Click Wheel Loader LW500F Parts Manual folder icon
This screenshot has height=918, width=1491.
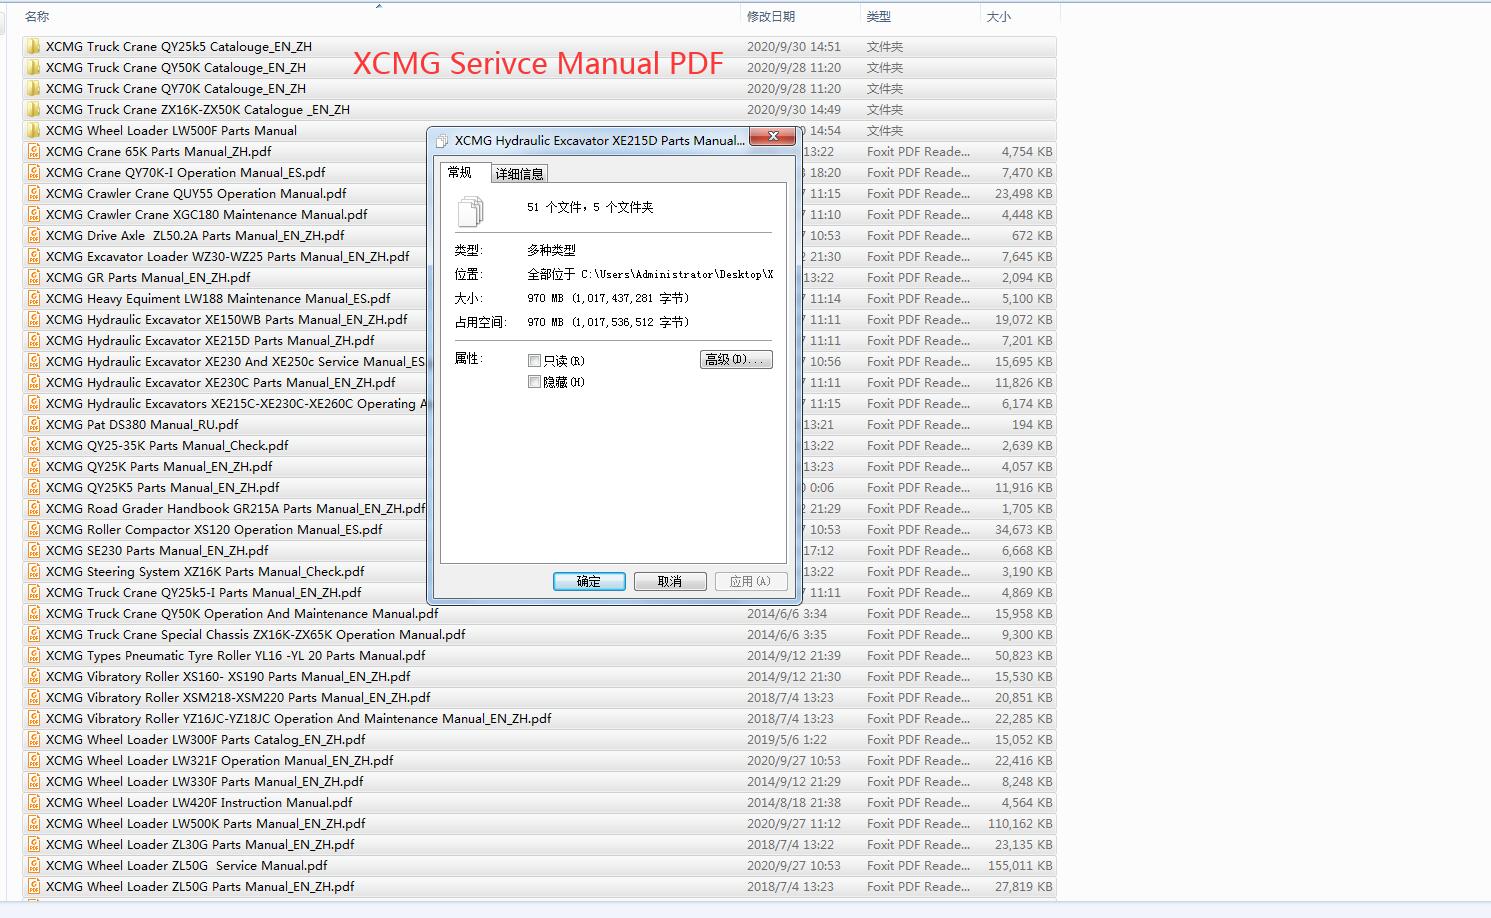pyautogui.click(x=34, y=130)
